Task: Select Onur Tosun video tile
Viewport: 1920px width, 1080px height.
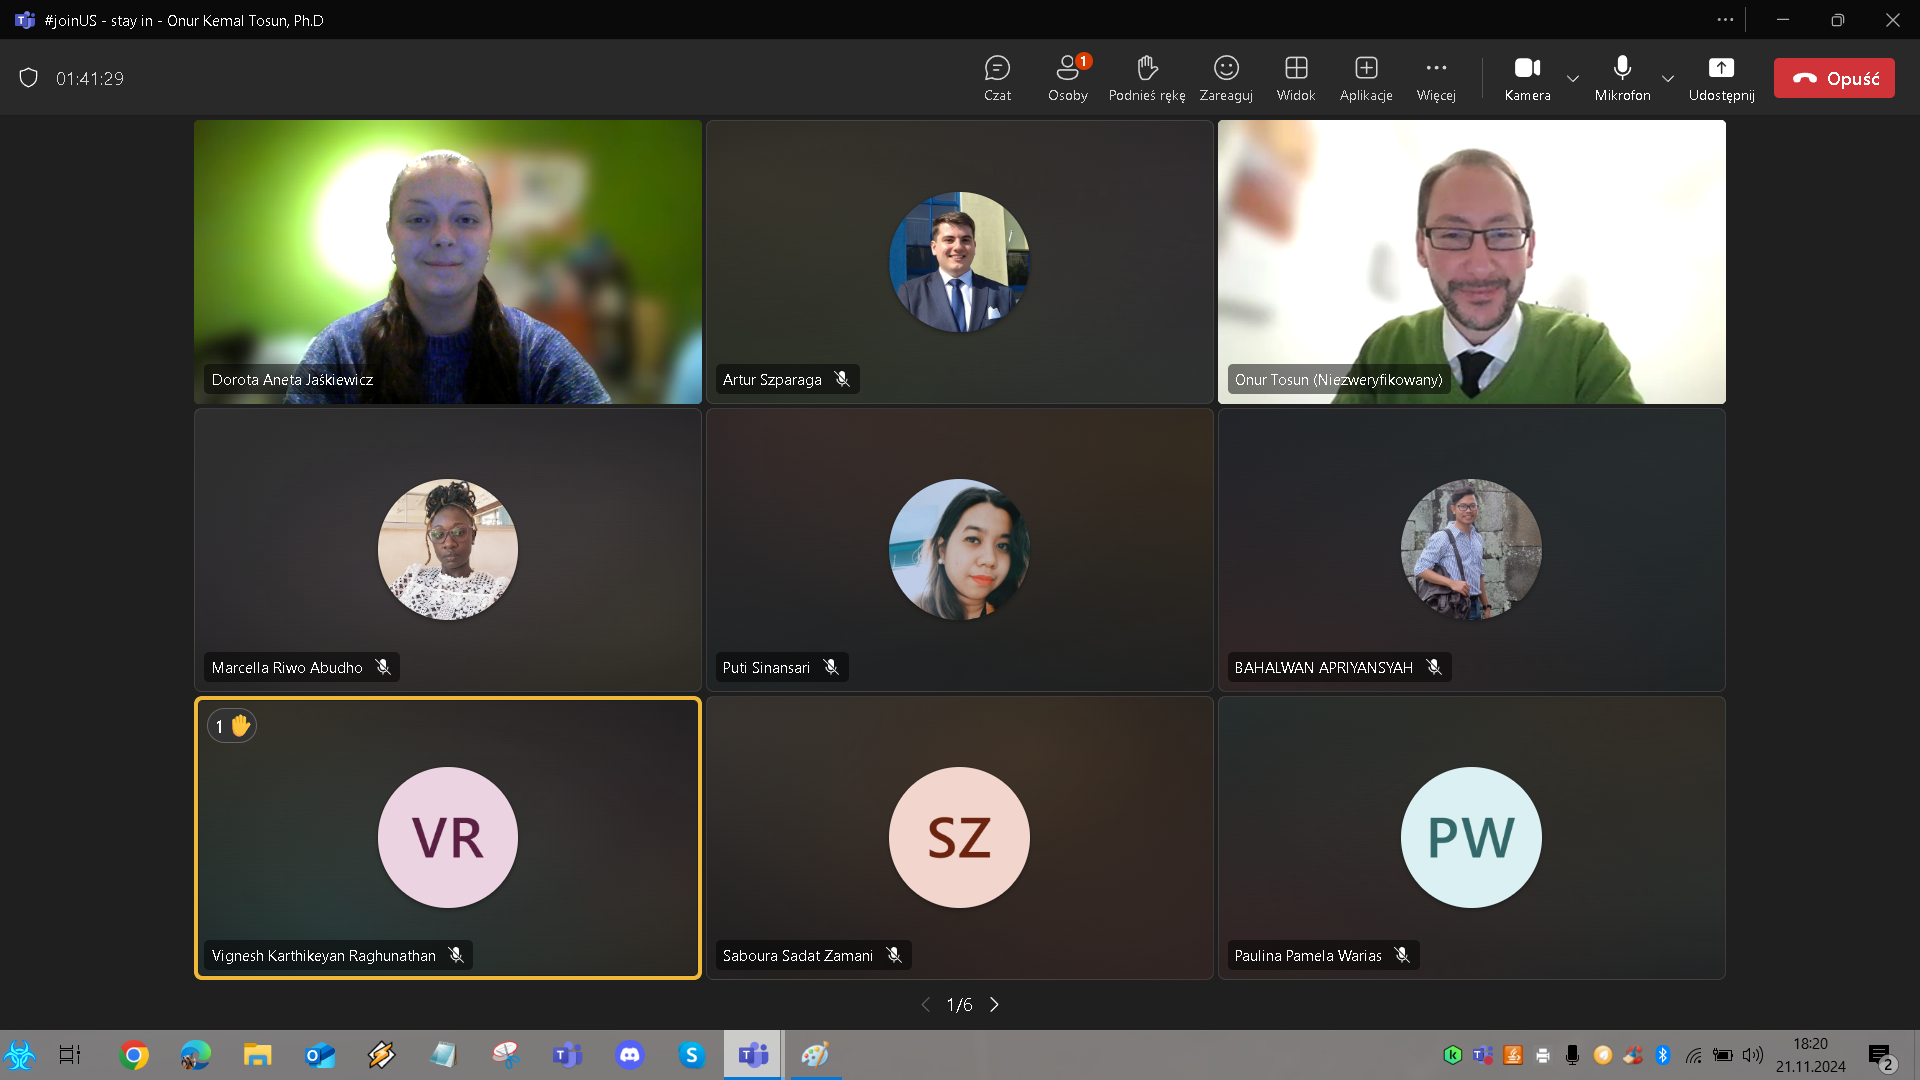Action: 1471,262
